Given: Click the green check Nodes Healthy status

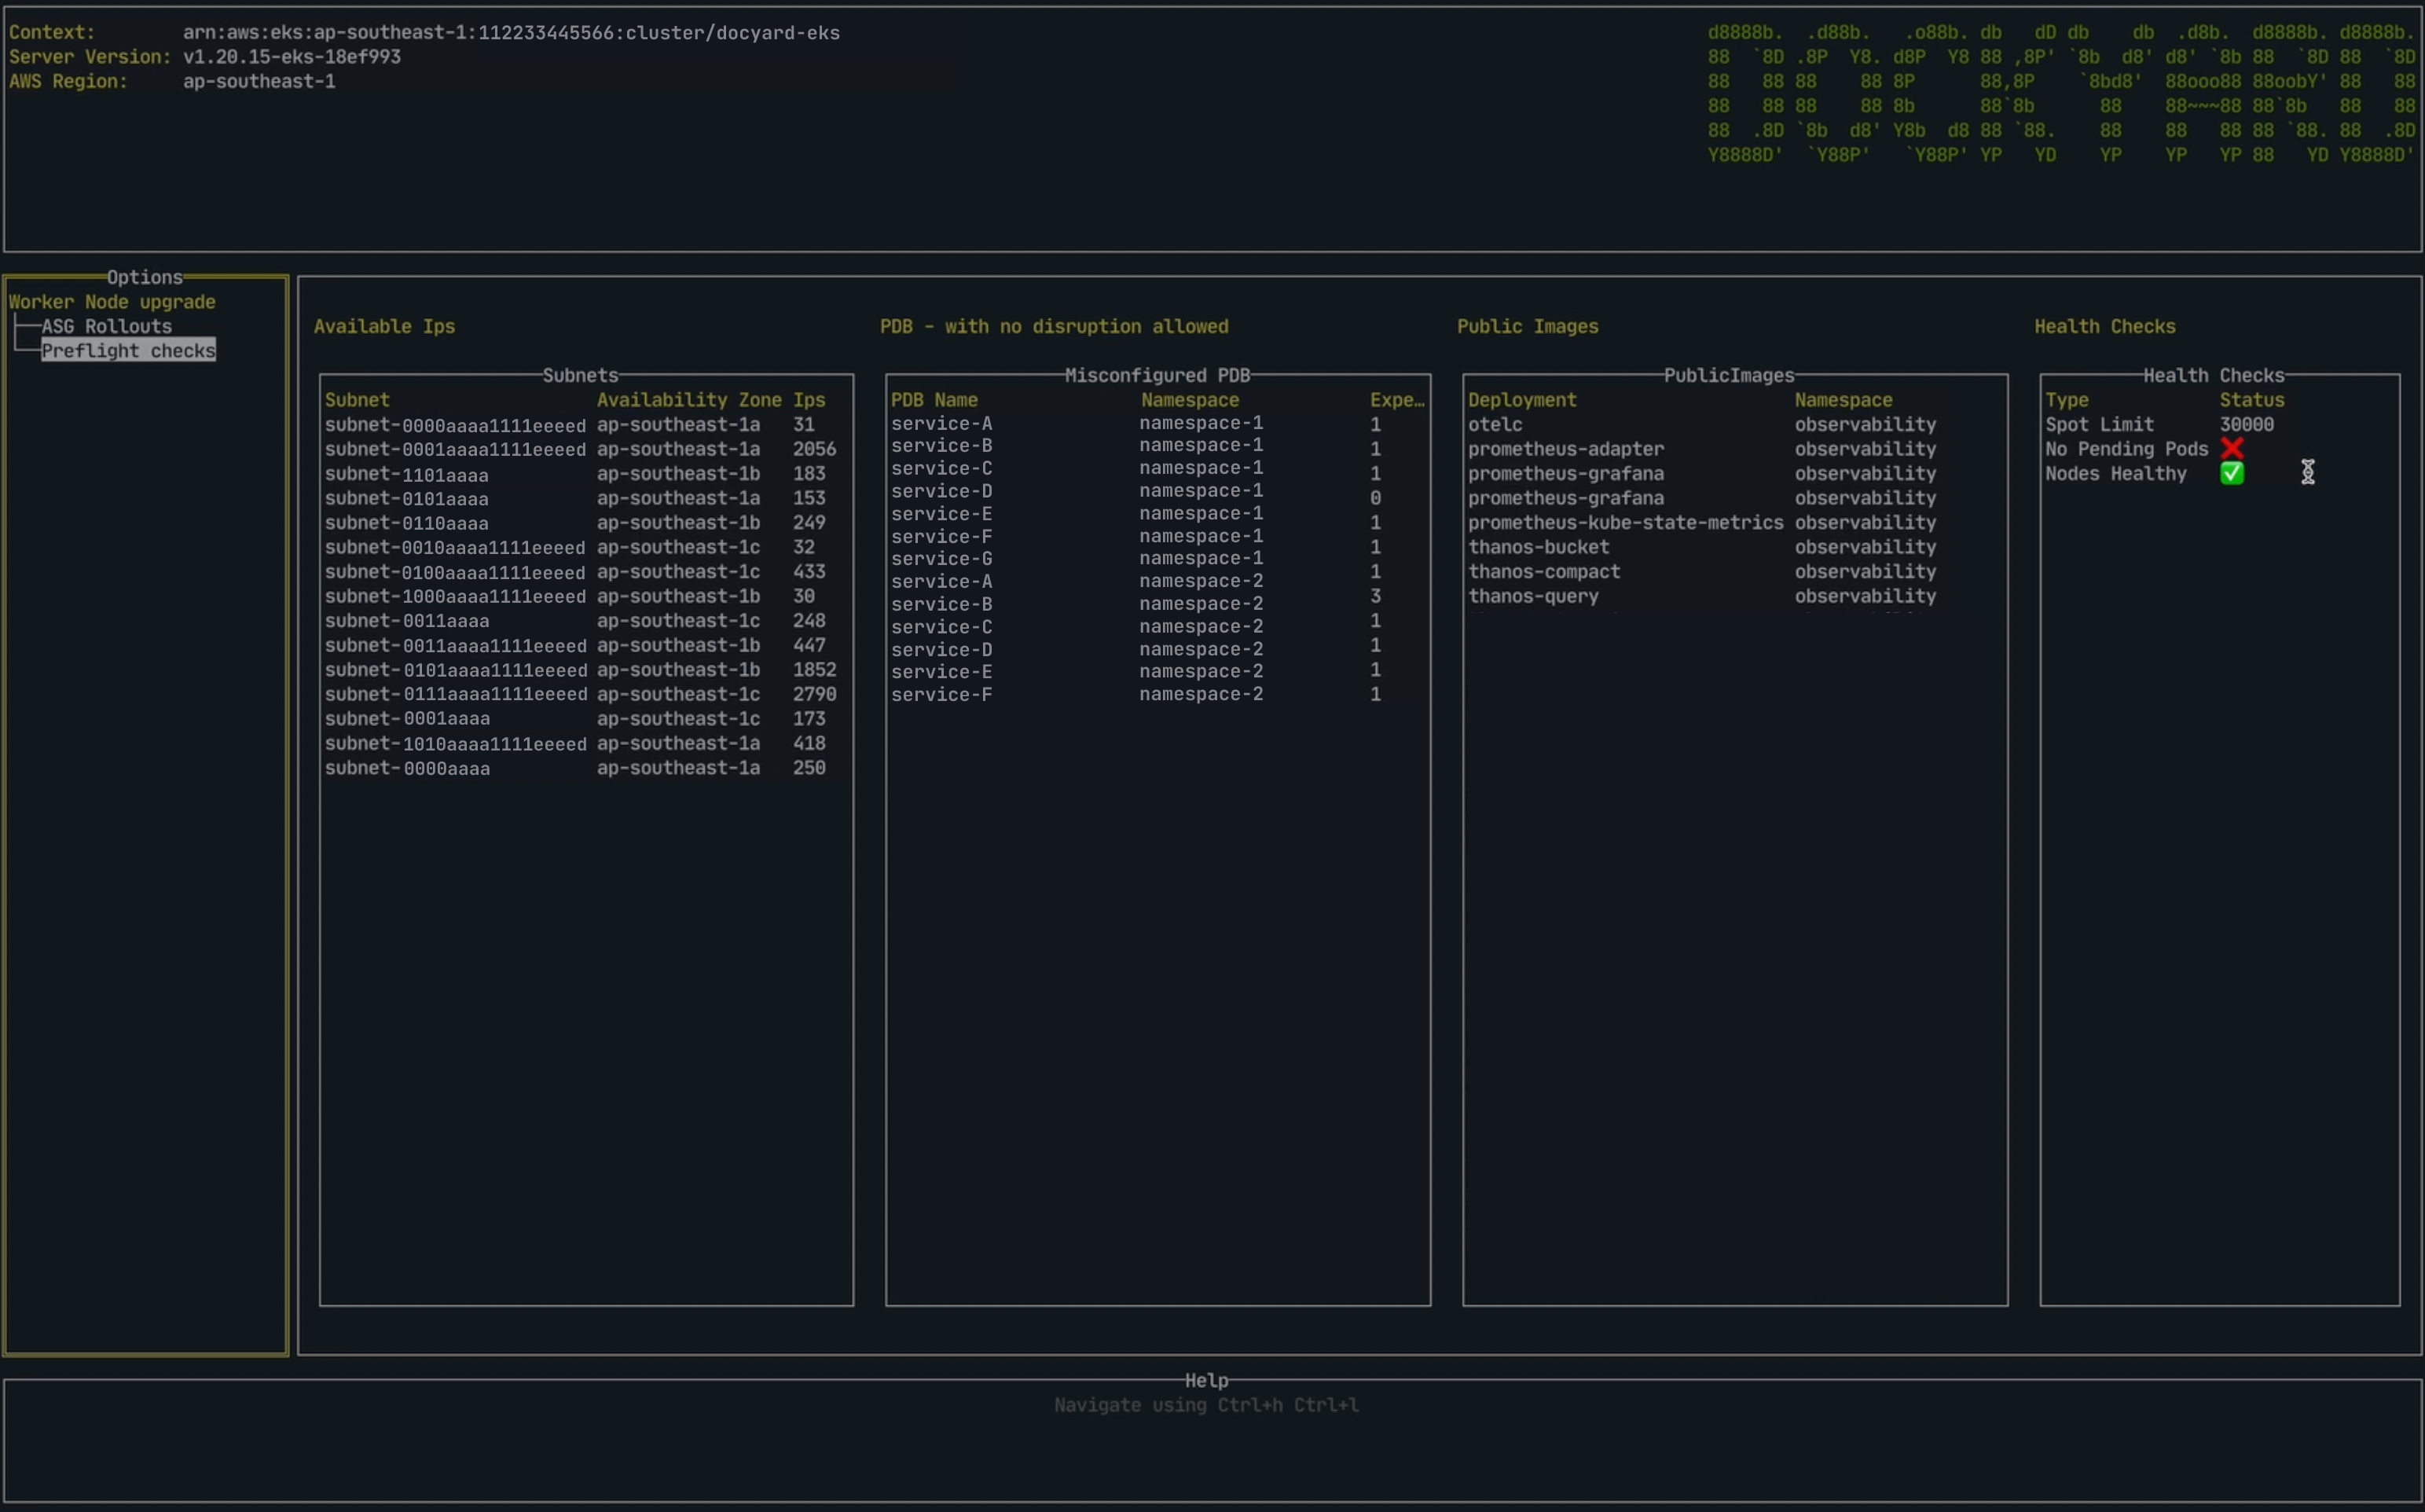Looking at the screenshot, I should [x=2231, y=473].
